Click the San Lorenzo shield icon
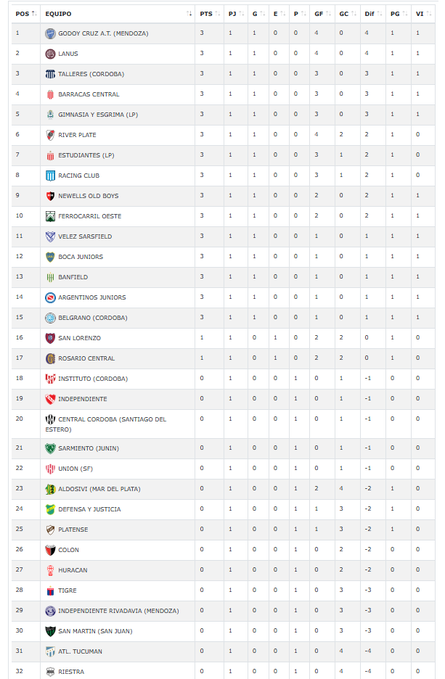Image resolution: width=445 pixels, height=679 pixels. (50, 338)
